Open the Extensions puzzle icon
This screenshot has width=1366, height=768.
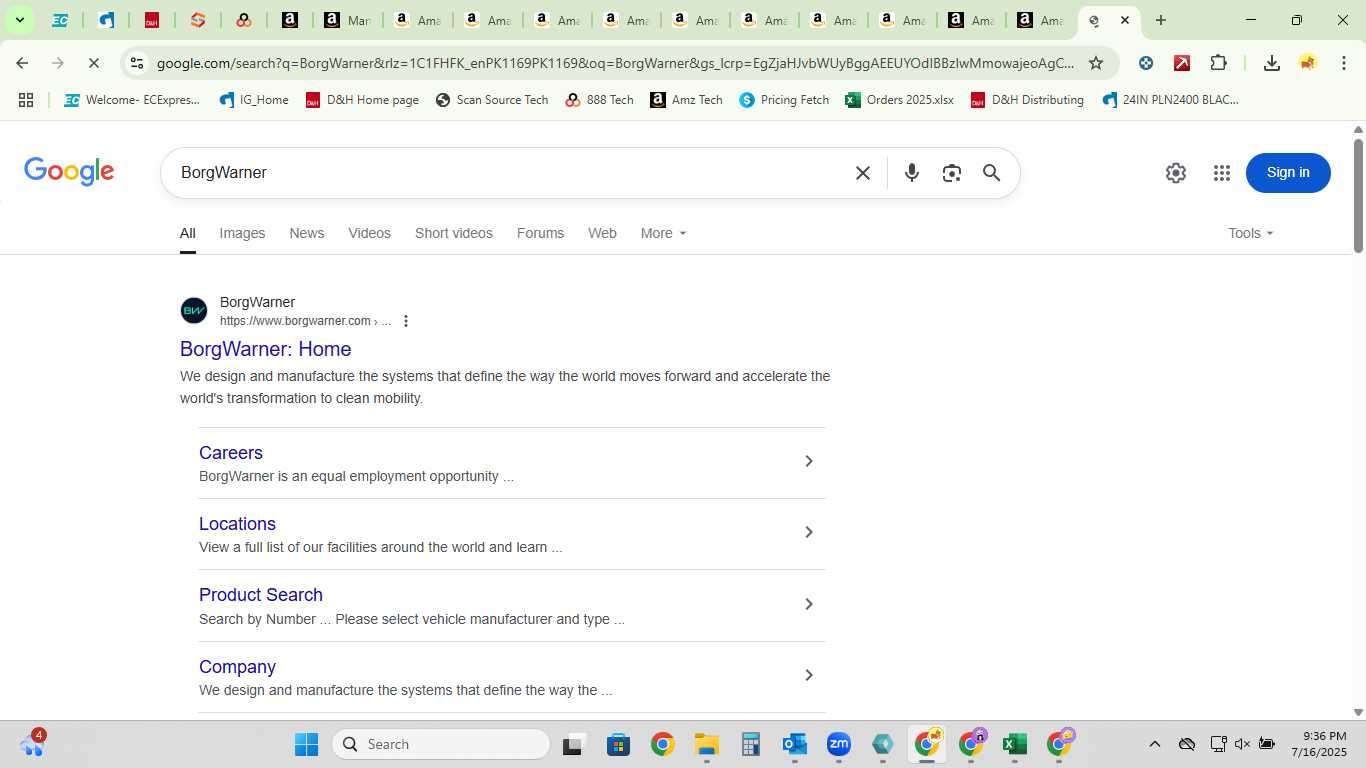1218,63
